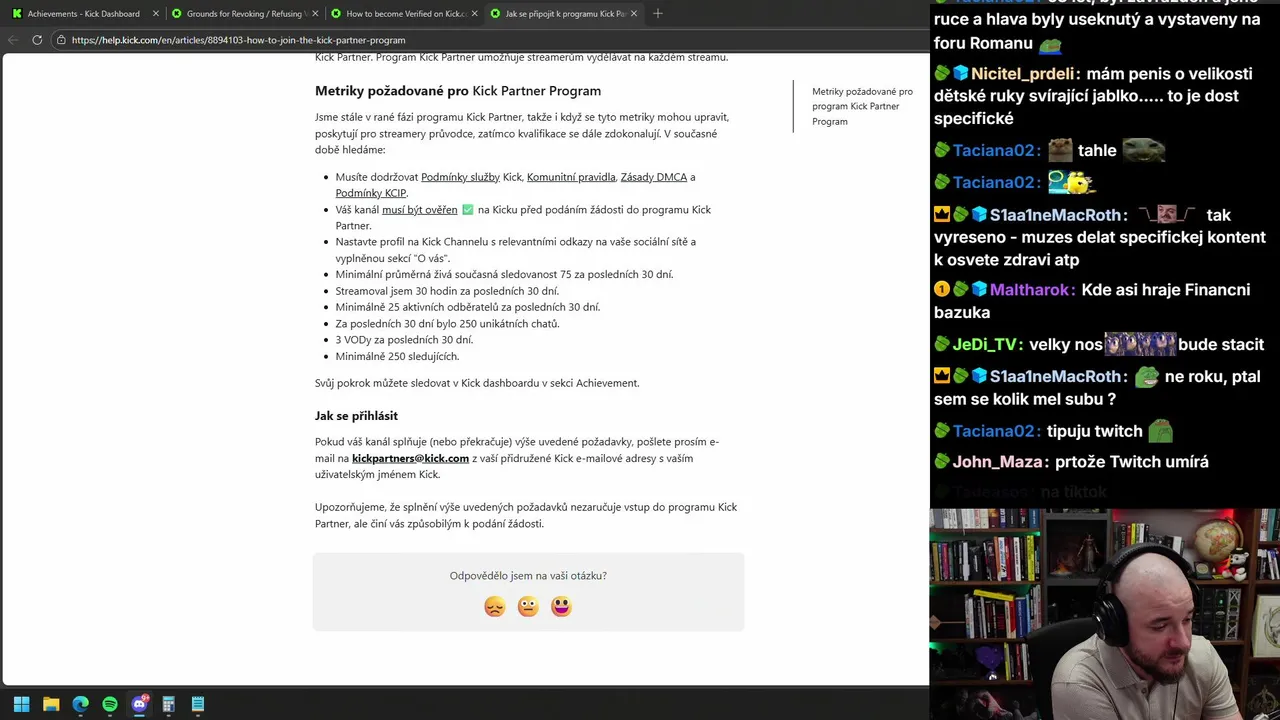Select text 'Minimálně 250 sledujících.'

pyautogui.click(x=397, y=356)
